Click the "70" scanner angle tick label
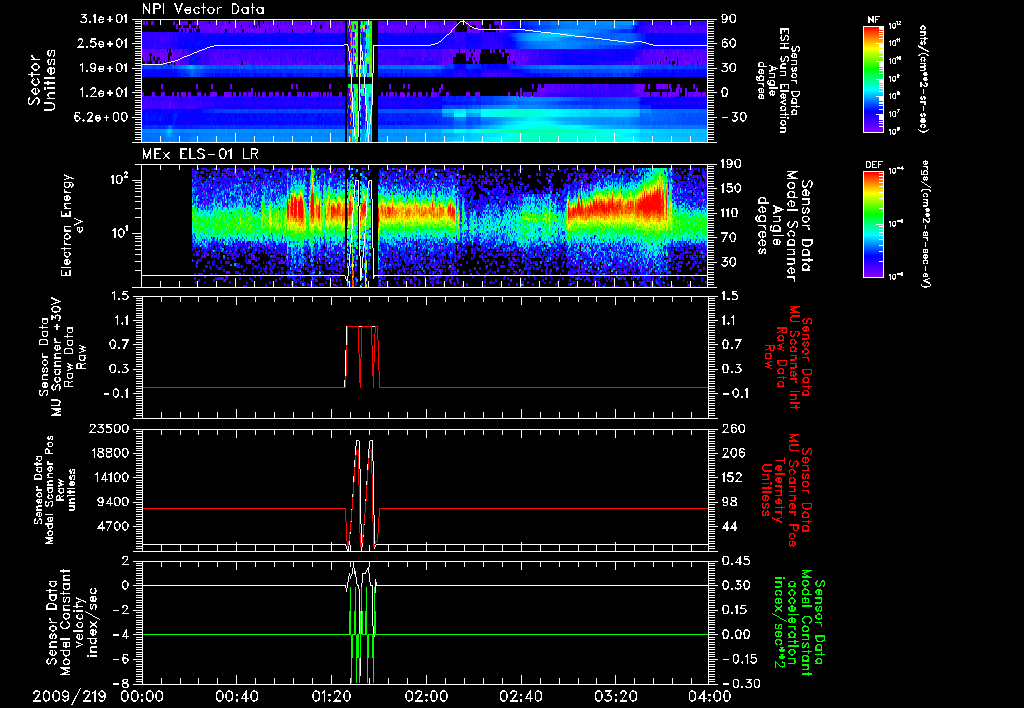 coord(729,237)
